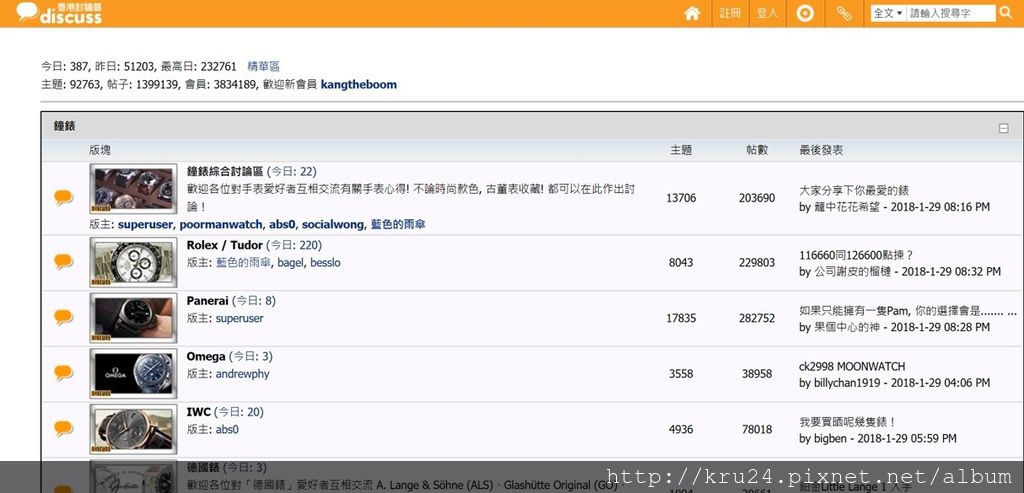The width and height of the screenshot is (1024, 493).
Task: Click Rolex / Tudor topic count 8043
Action: point(681,262)
